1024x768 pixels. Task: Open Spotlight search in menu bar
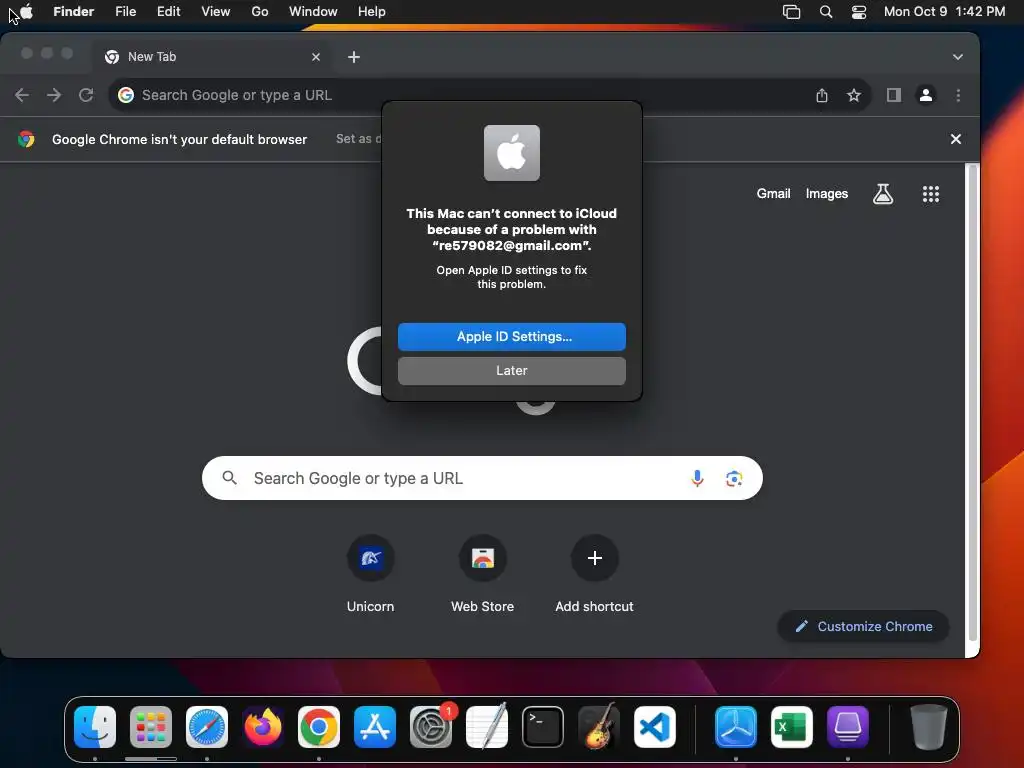point(825,11)
